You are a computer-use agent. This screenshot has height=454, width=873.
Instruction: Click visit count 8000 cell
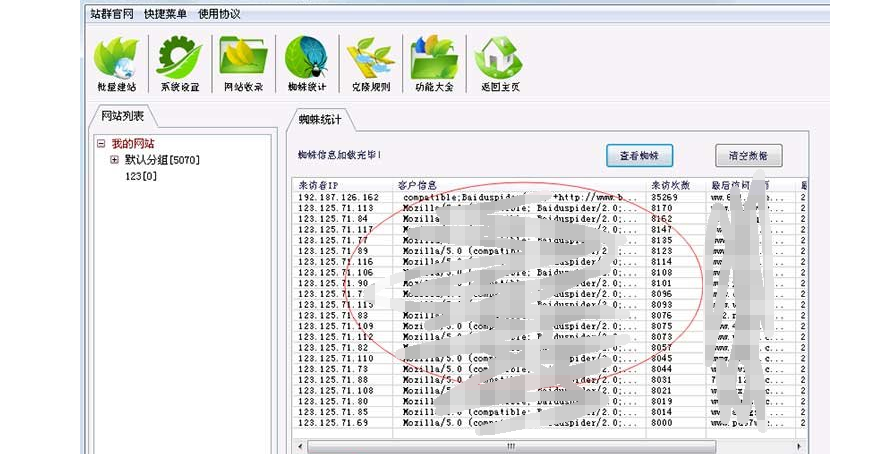661,422
